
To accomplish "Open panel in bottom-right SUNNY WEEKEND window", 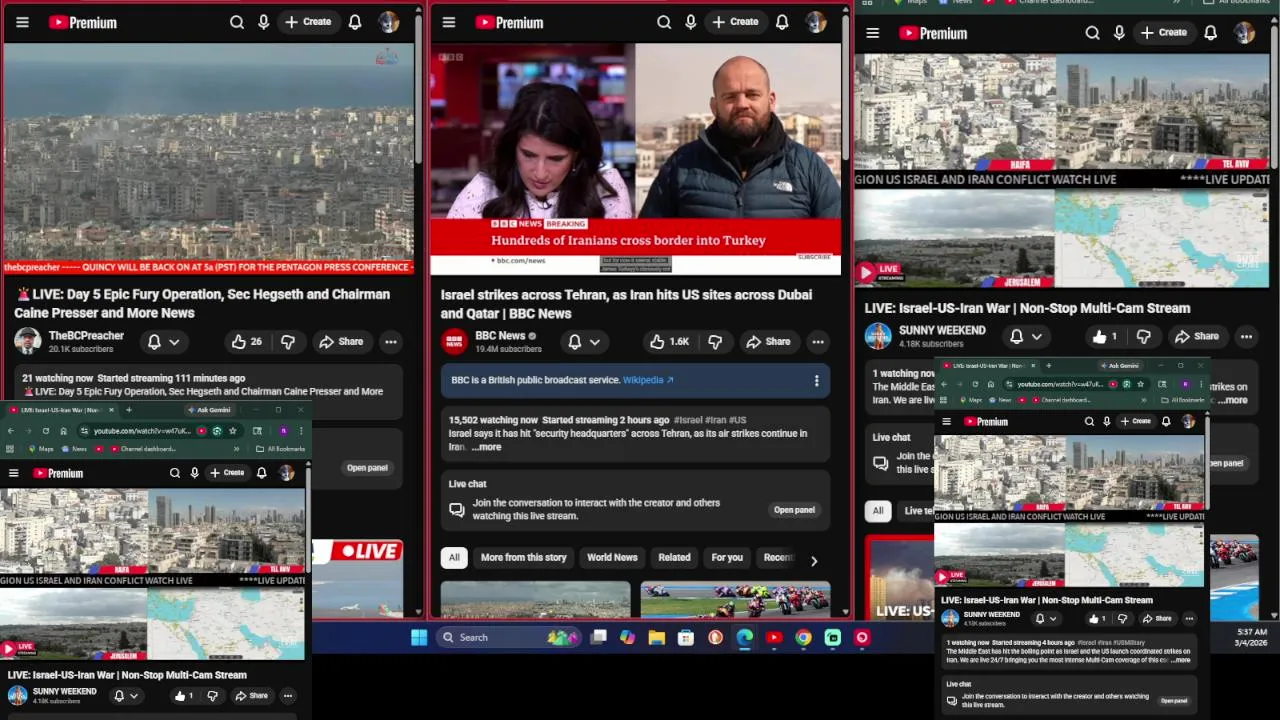I will coord(1174,701).
